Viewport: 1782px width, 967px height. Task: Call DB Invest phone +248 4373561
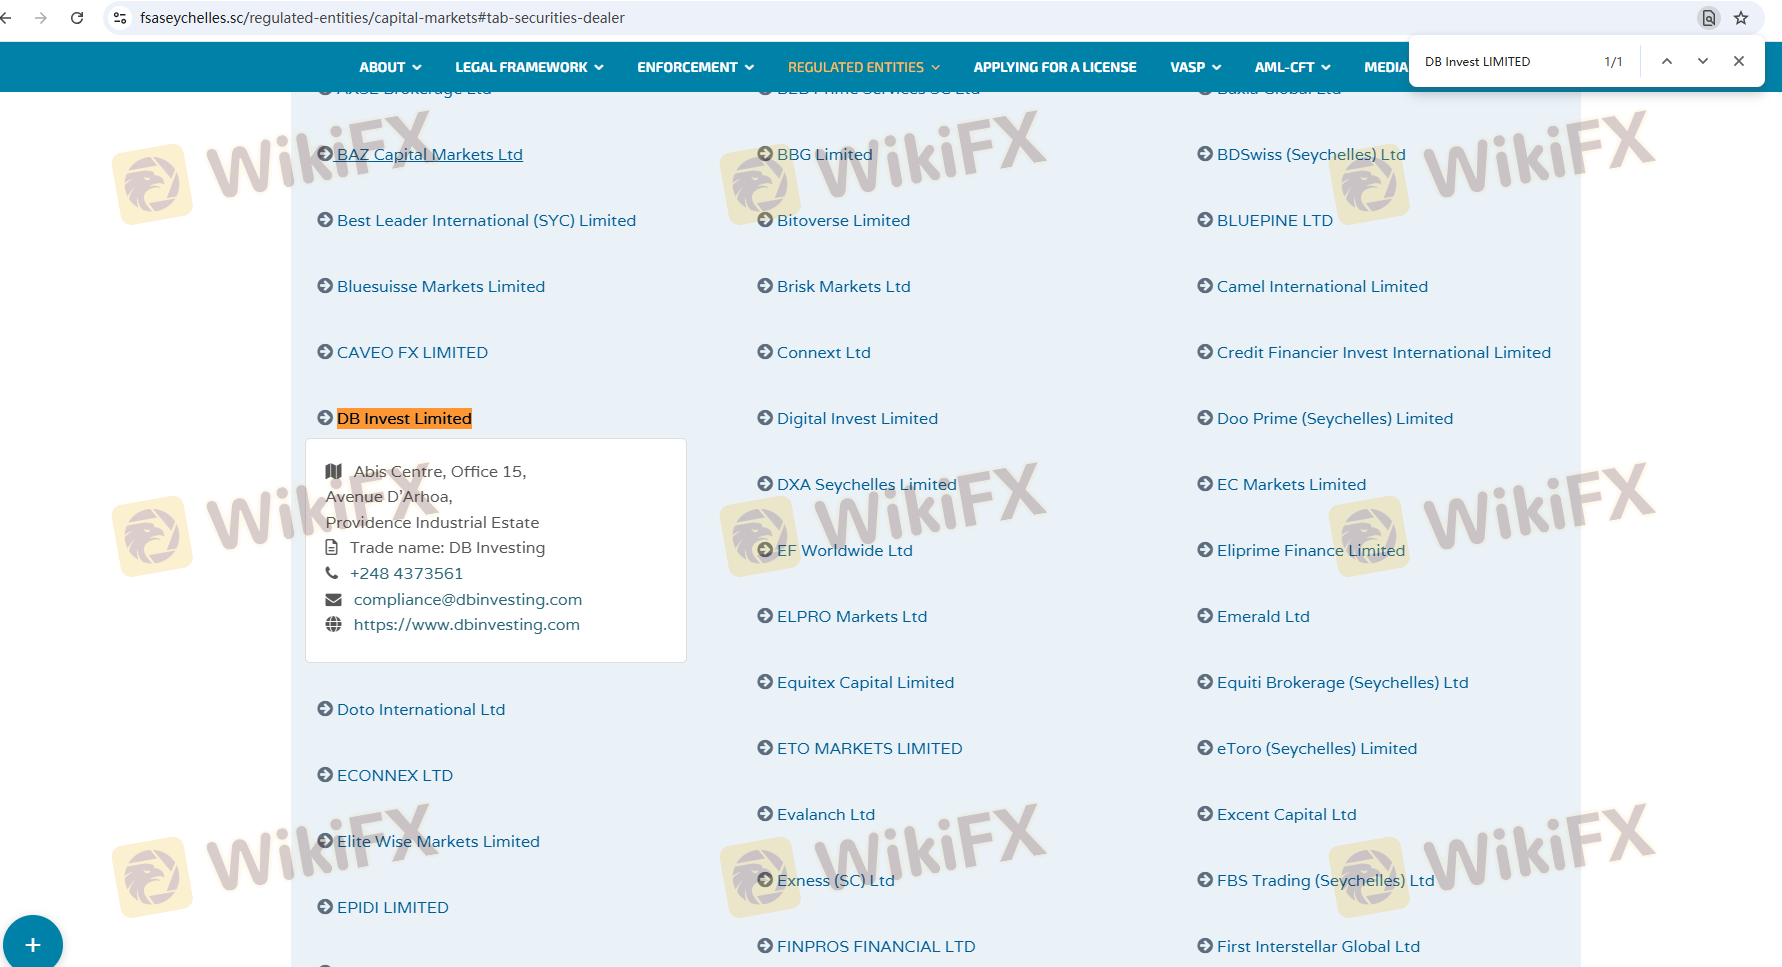pyautogui.click(x=406, y=573)
